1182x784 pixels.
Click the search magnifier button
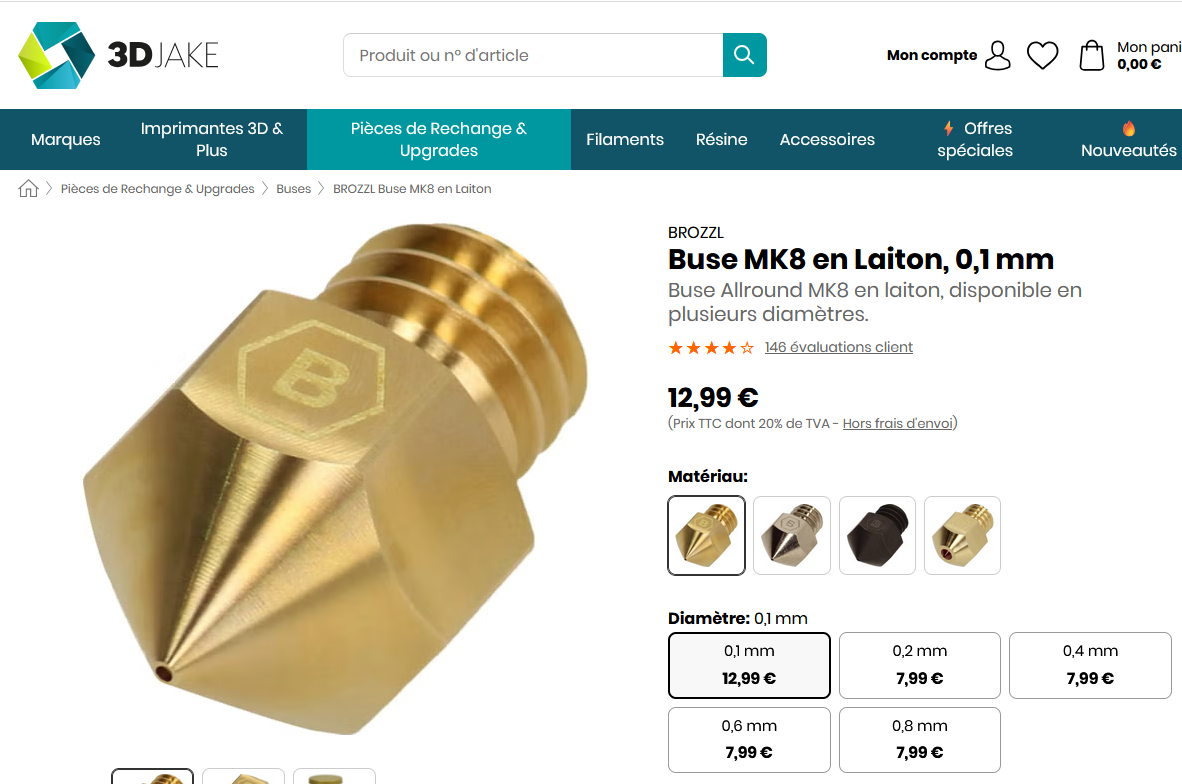[x=744, y=55]
